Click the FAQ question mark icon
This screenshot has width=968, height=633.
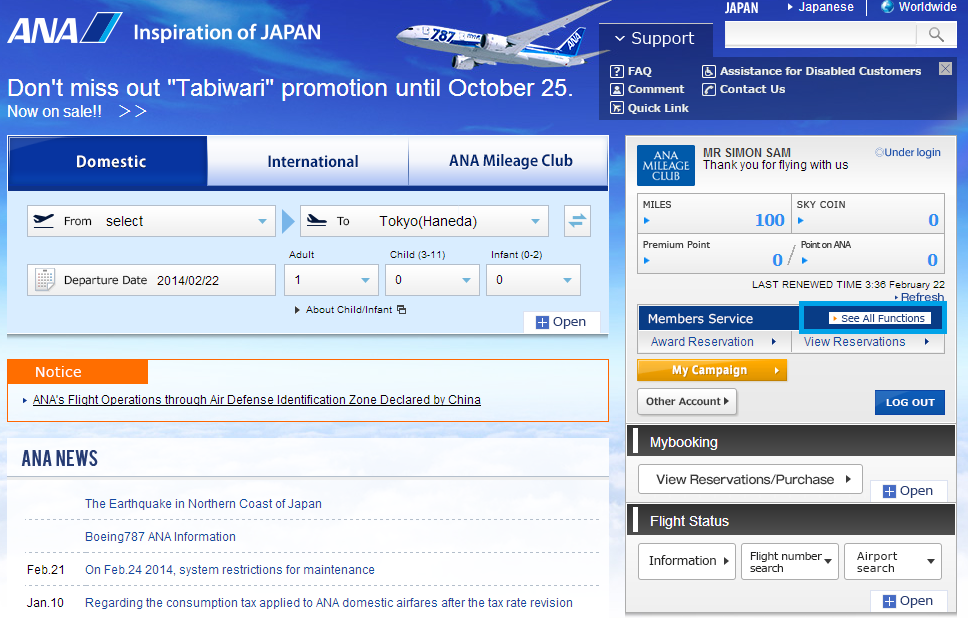(x=616, y=71)
